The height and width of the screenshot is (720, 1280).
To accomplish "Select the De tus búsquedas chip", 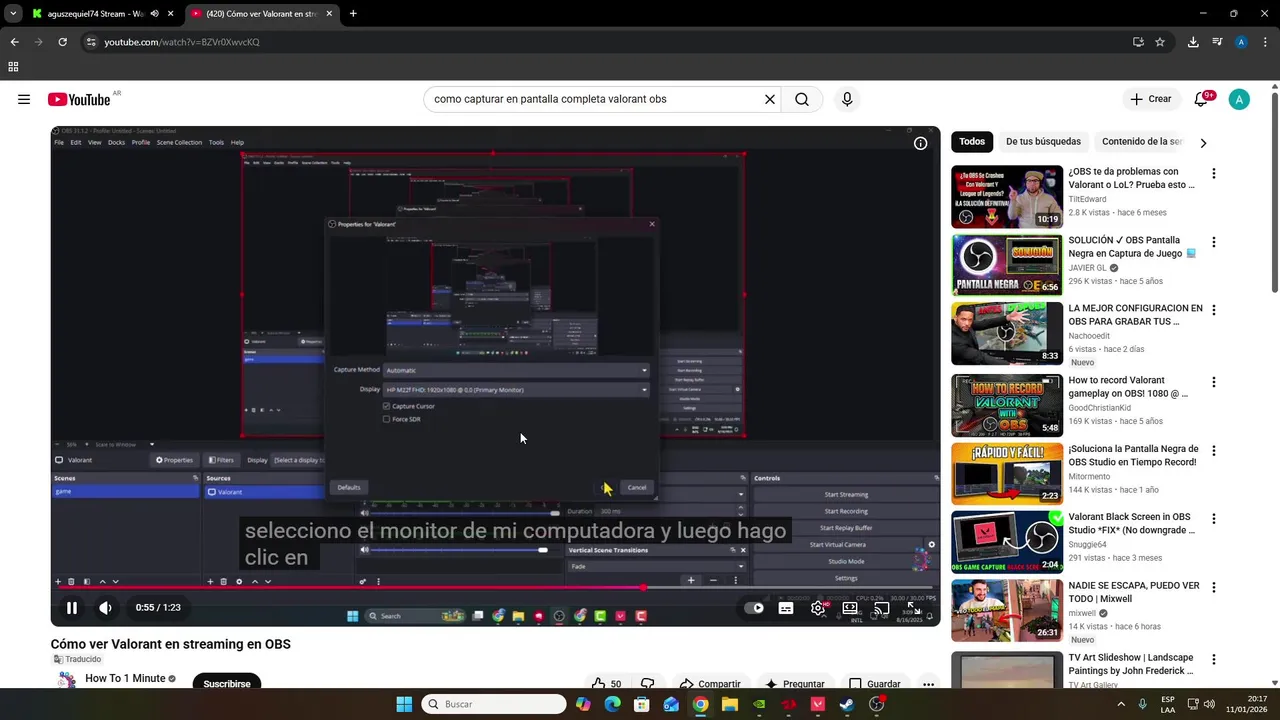I will pos(1043,142).
